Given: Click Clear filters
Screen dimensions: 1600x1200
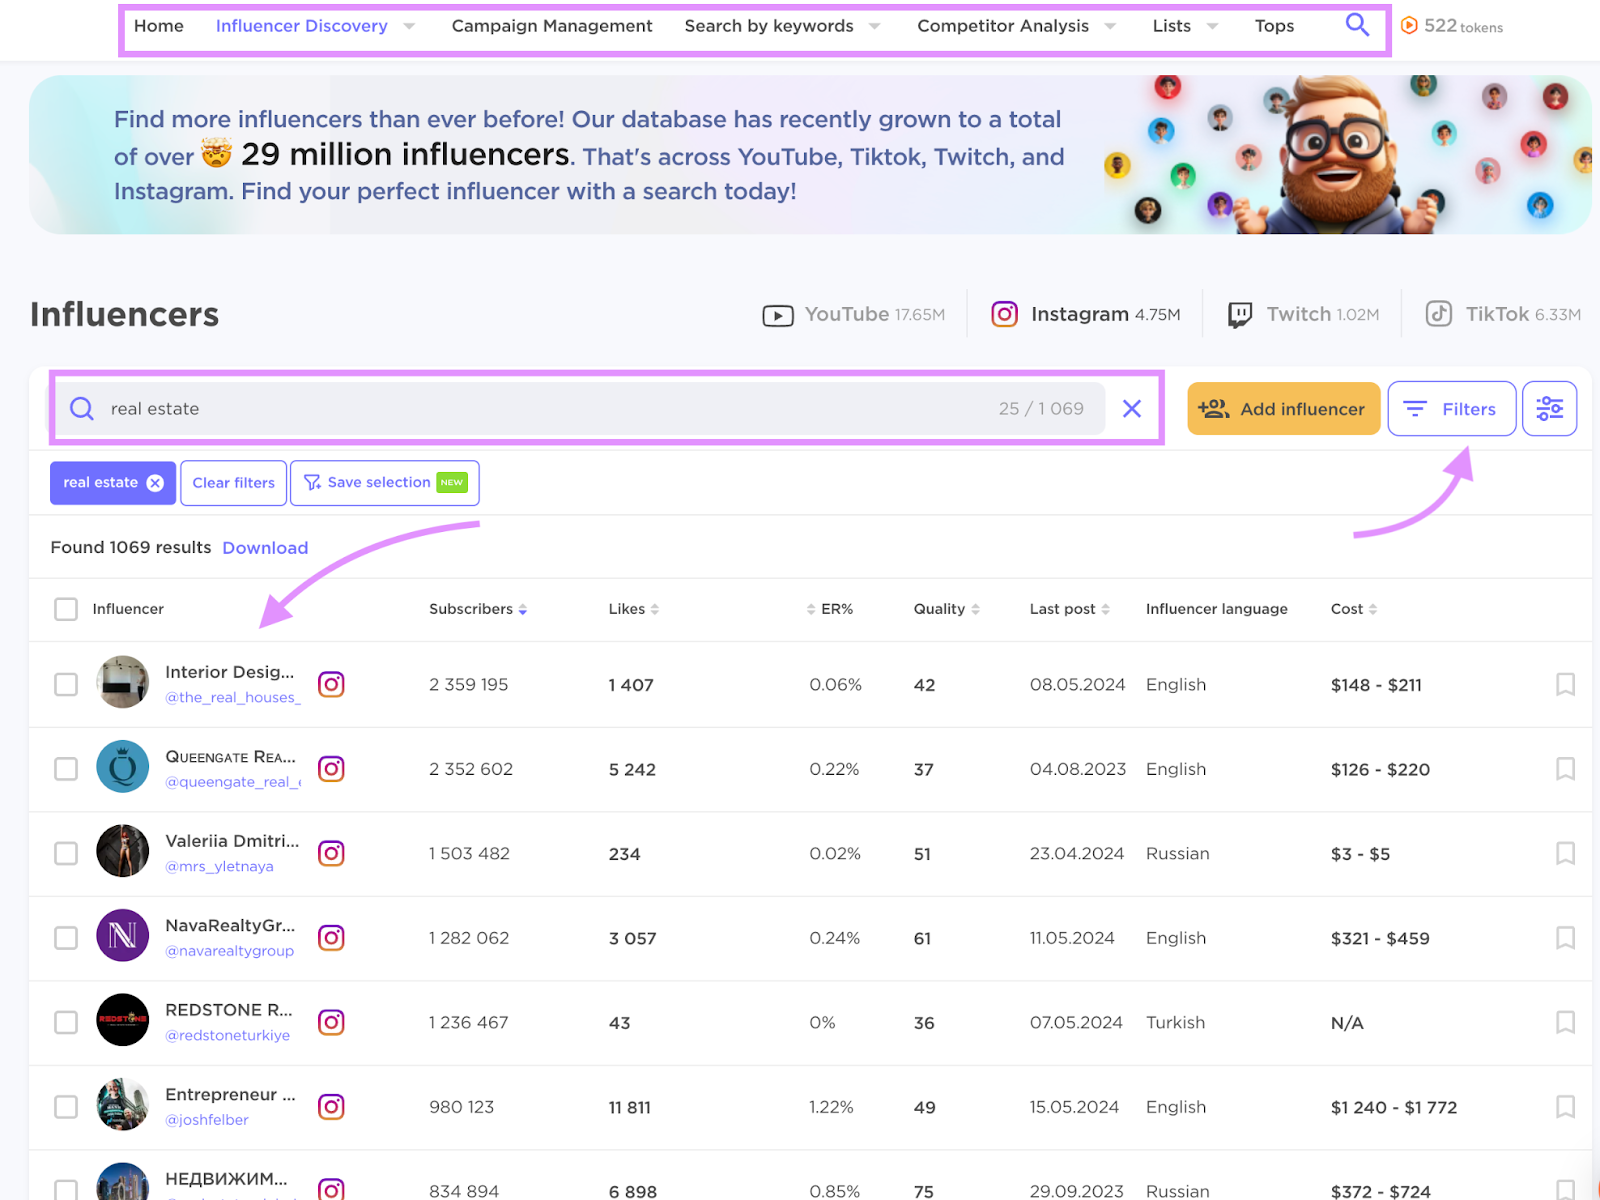Looking at the screenshot, I should click(x=233, y=483).
